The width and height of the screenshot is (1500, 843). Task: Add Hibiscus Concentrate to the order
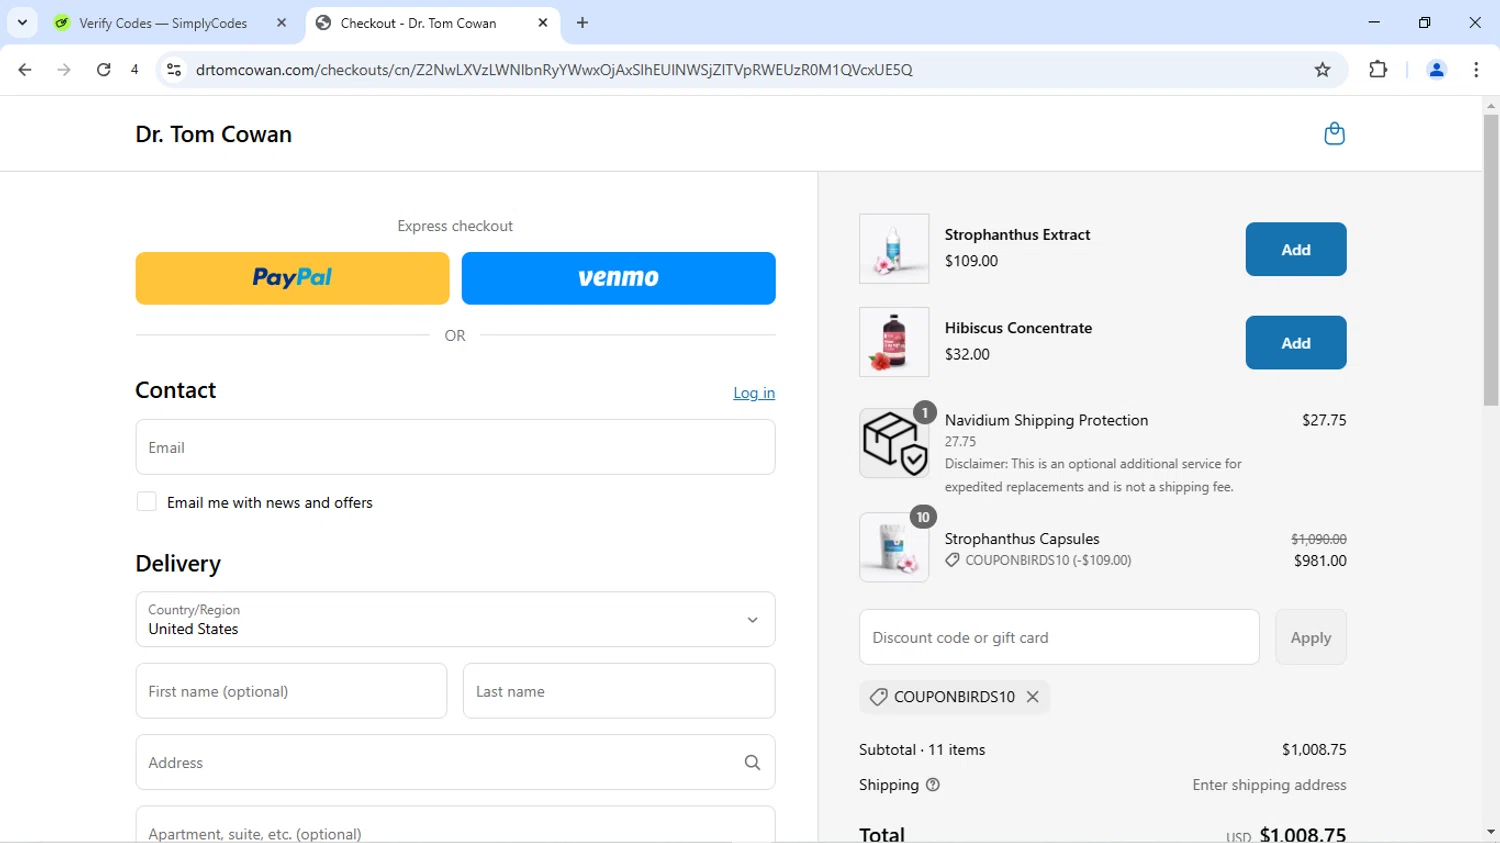pos(1295,343)
